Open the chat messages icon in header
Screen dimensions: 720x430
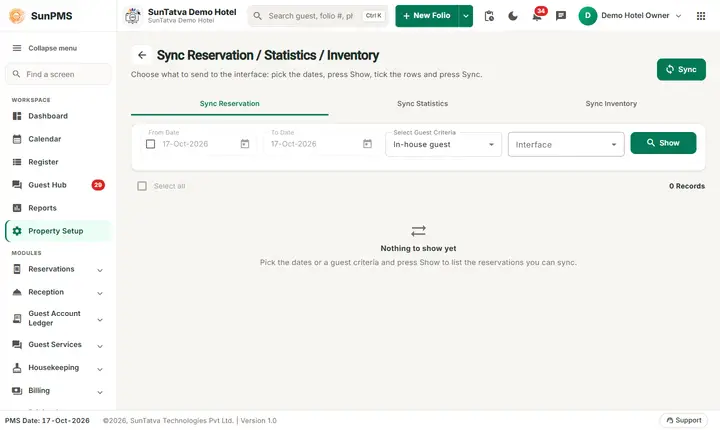561,16
